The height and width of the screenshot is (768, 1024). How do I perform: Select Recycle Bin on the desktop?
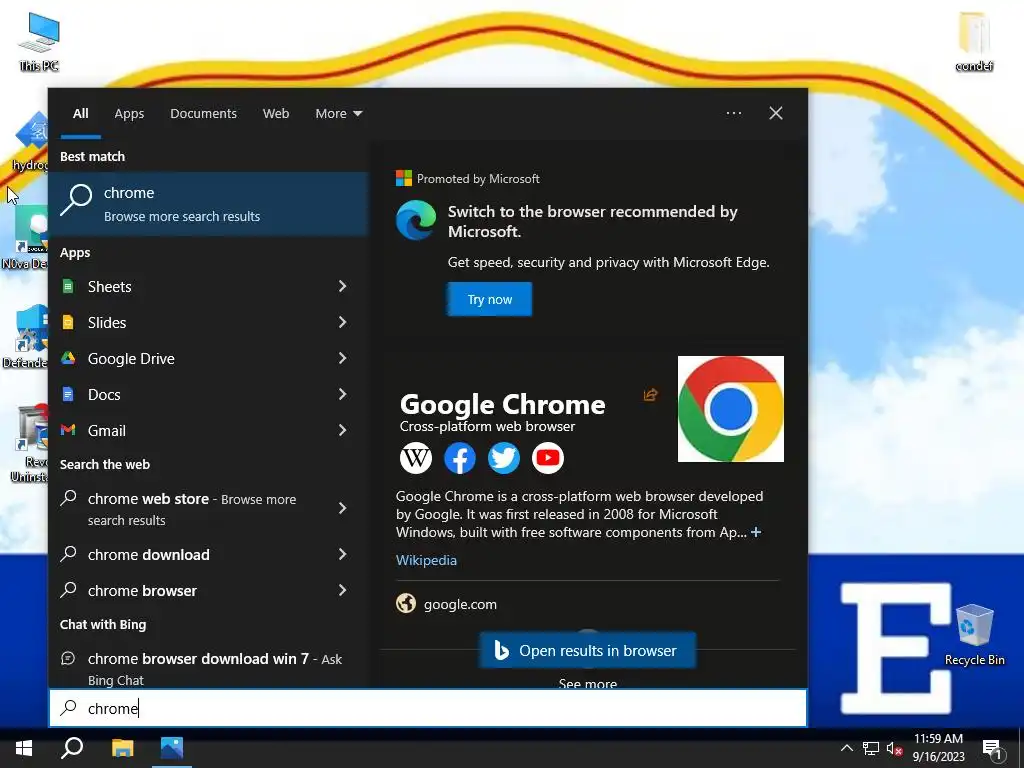pyautogui.click(x=974, y=634)
